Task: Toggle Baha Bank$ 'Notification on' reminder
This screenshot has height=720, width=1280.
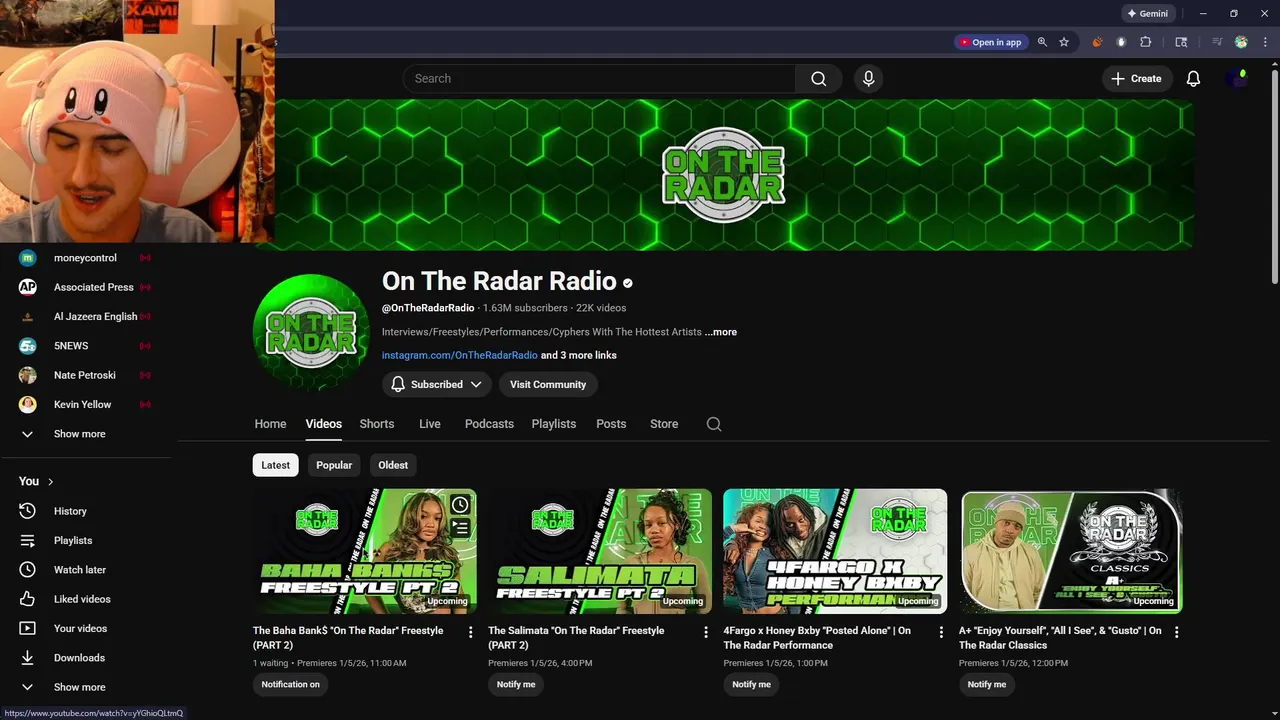Action: pyautogui.click(x=290, y=684)
